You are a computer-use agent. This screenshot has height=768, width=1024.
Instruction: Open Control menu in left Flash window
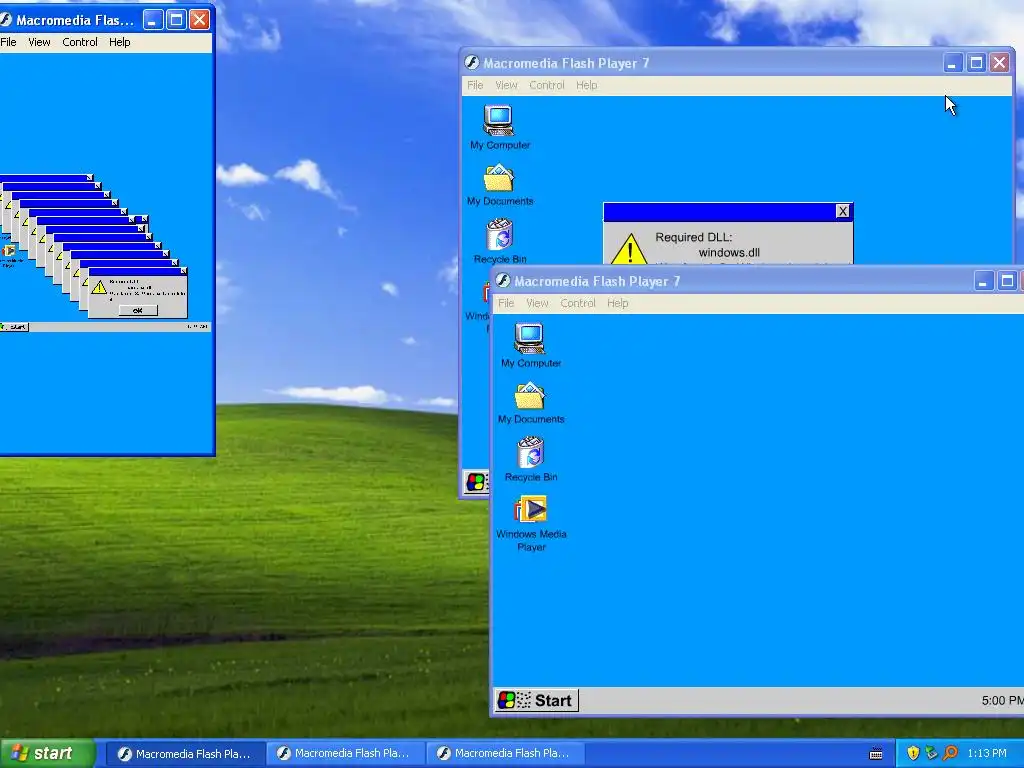point(80,42)
